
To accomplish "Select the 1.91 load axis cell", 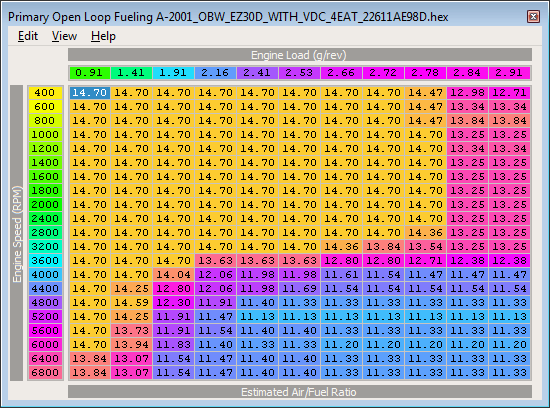I will [x=174, y=73].
